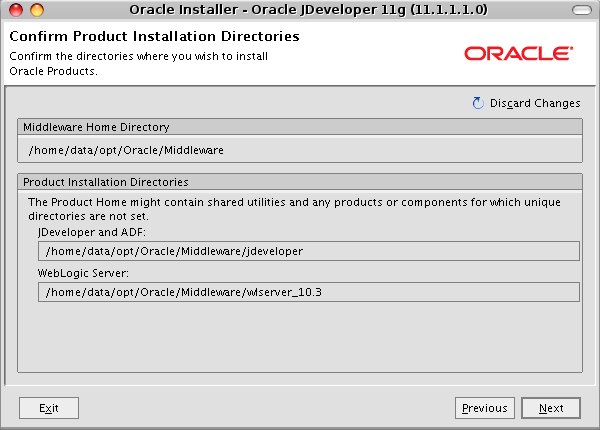Click the Discard Changes label
The image size is (600, 430).
coord(535,103)
